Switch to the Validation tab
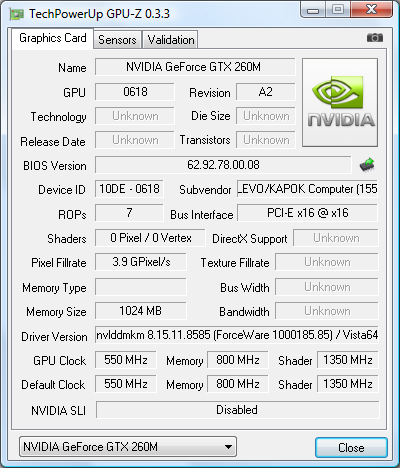400x468 pixels. pyautogui.click(x=171, y=40)
